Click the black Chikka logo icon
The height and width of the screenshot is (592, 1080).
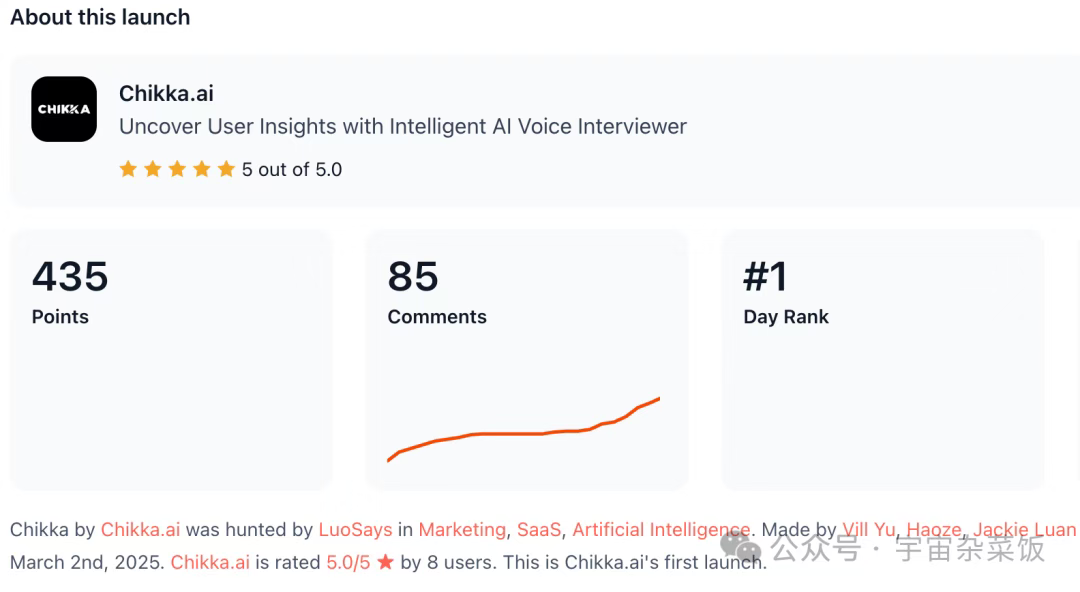click(x=64, y=109)
